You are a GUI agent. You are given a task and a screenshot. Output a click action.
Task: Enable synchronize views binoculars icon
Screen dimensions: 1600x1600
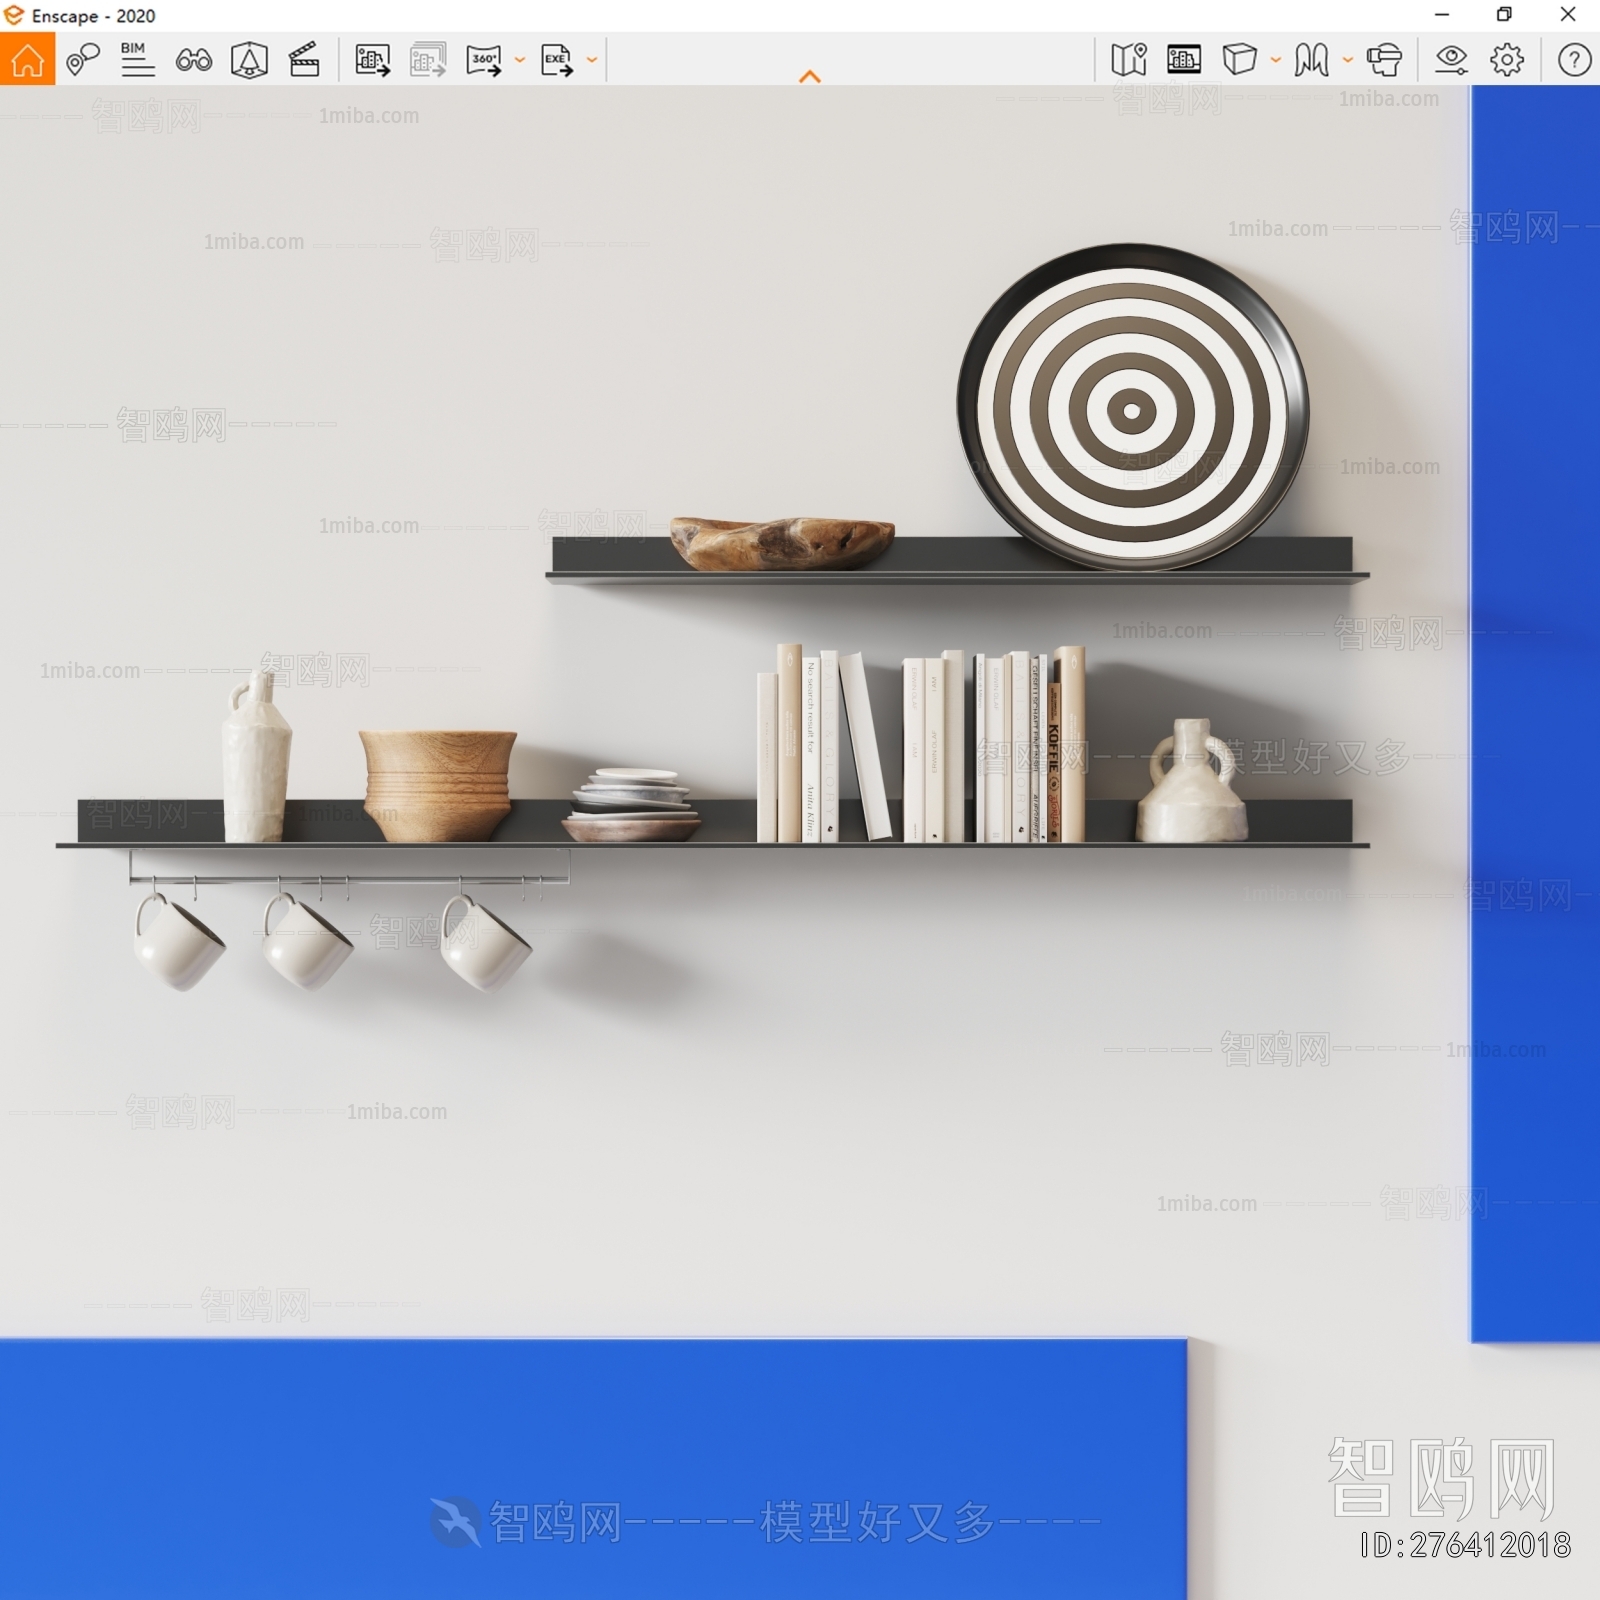pyautogui.click(x=193, y=60)
